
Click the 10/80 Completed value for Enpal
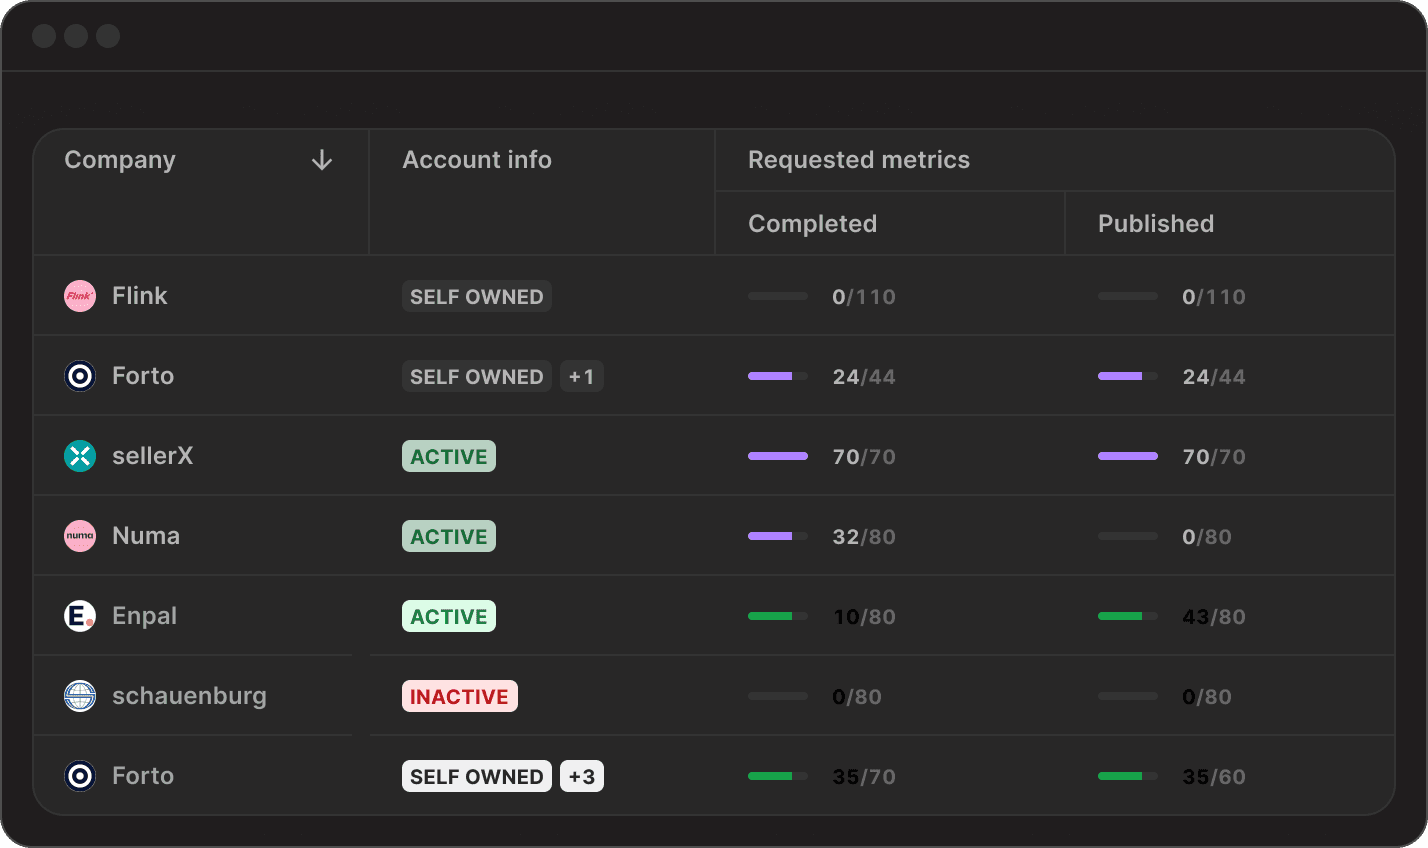pos(864,617)
